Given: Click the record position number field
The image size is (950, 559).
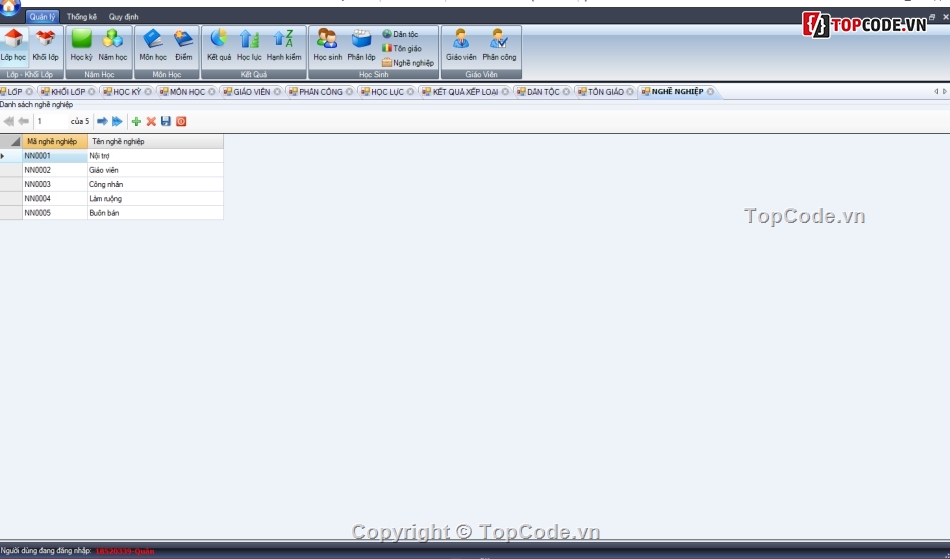Looking at the screenshot, I should (x=50, y=121).
